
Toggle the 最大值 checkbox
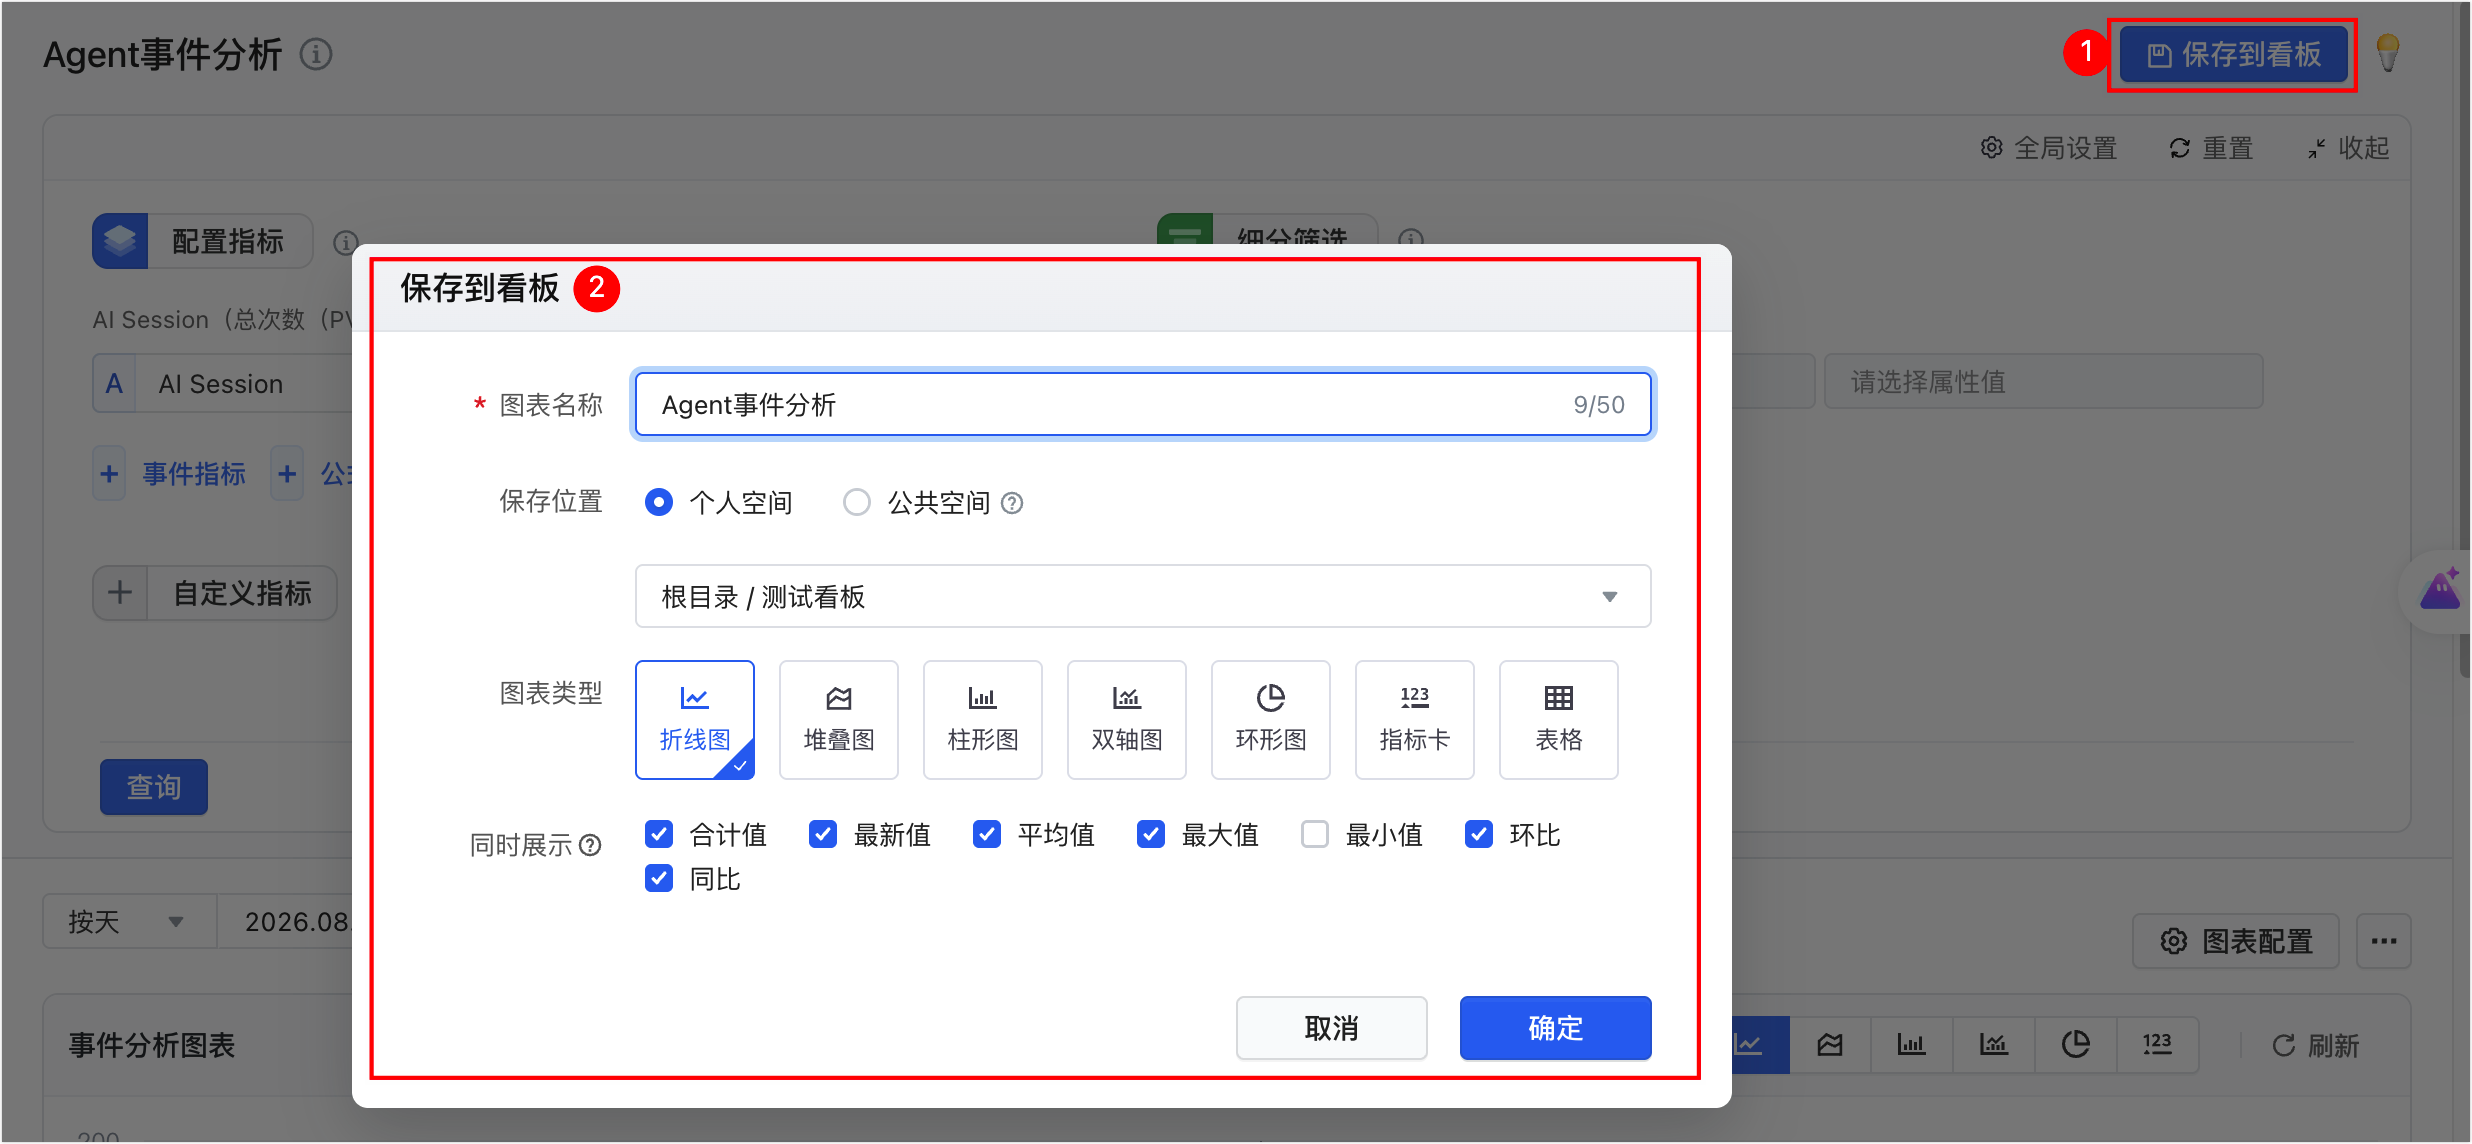(1151, 834)
